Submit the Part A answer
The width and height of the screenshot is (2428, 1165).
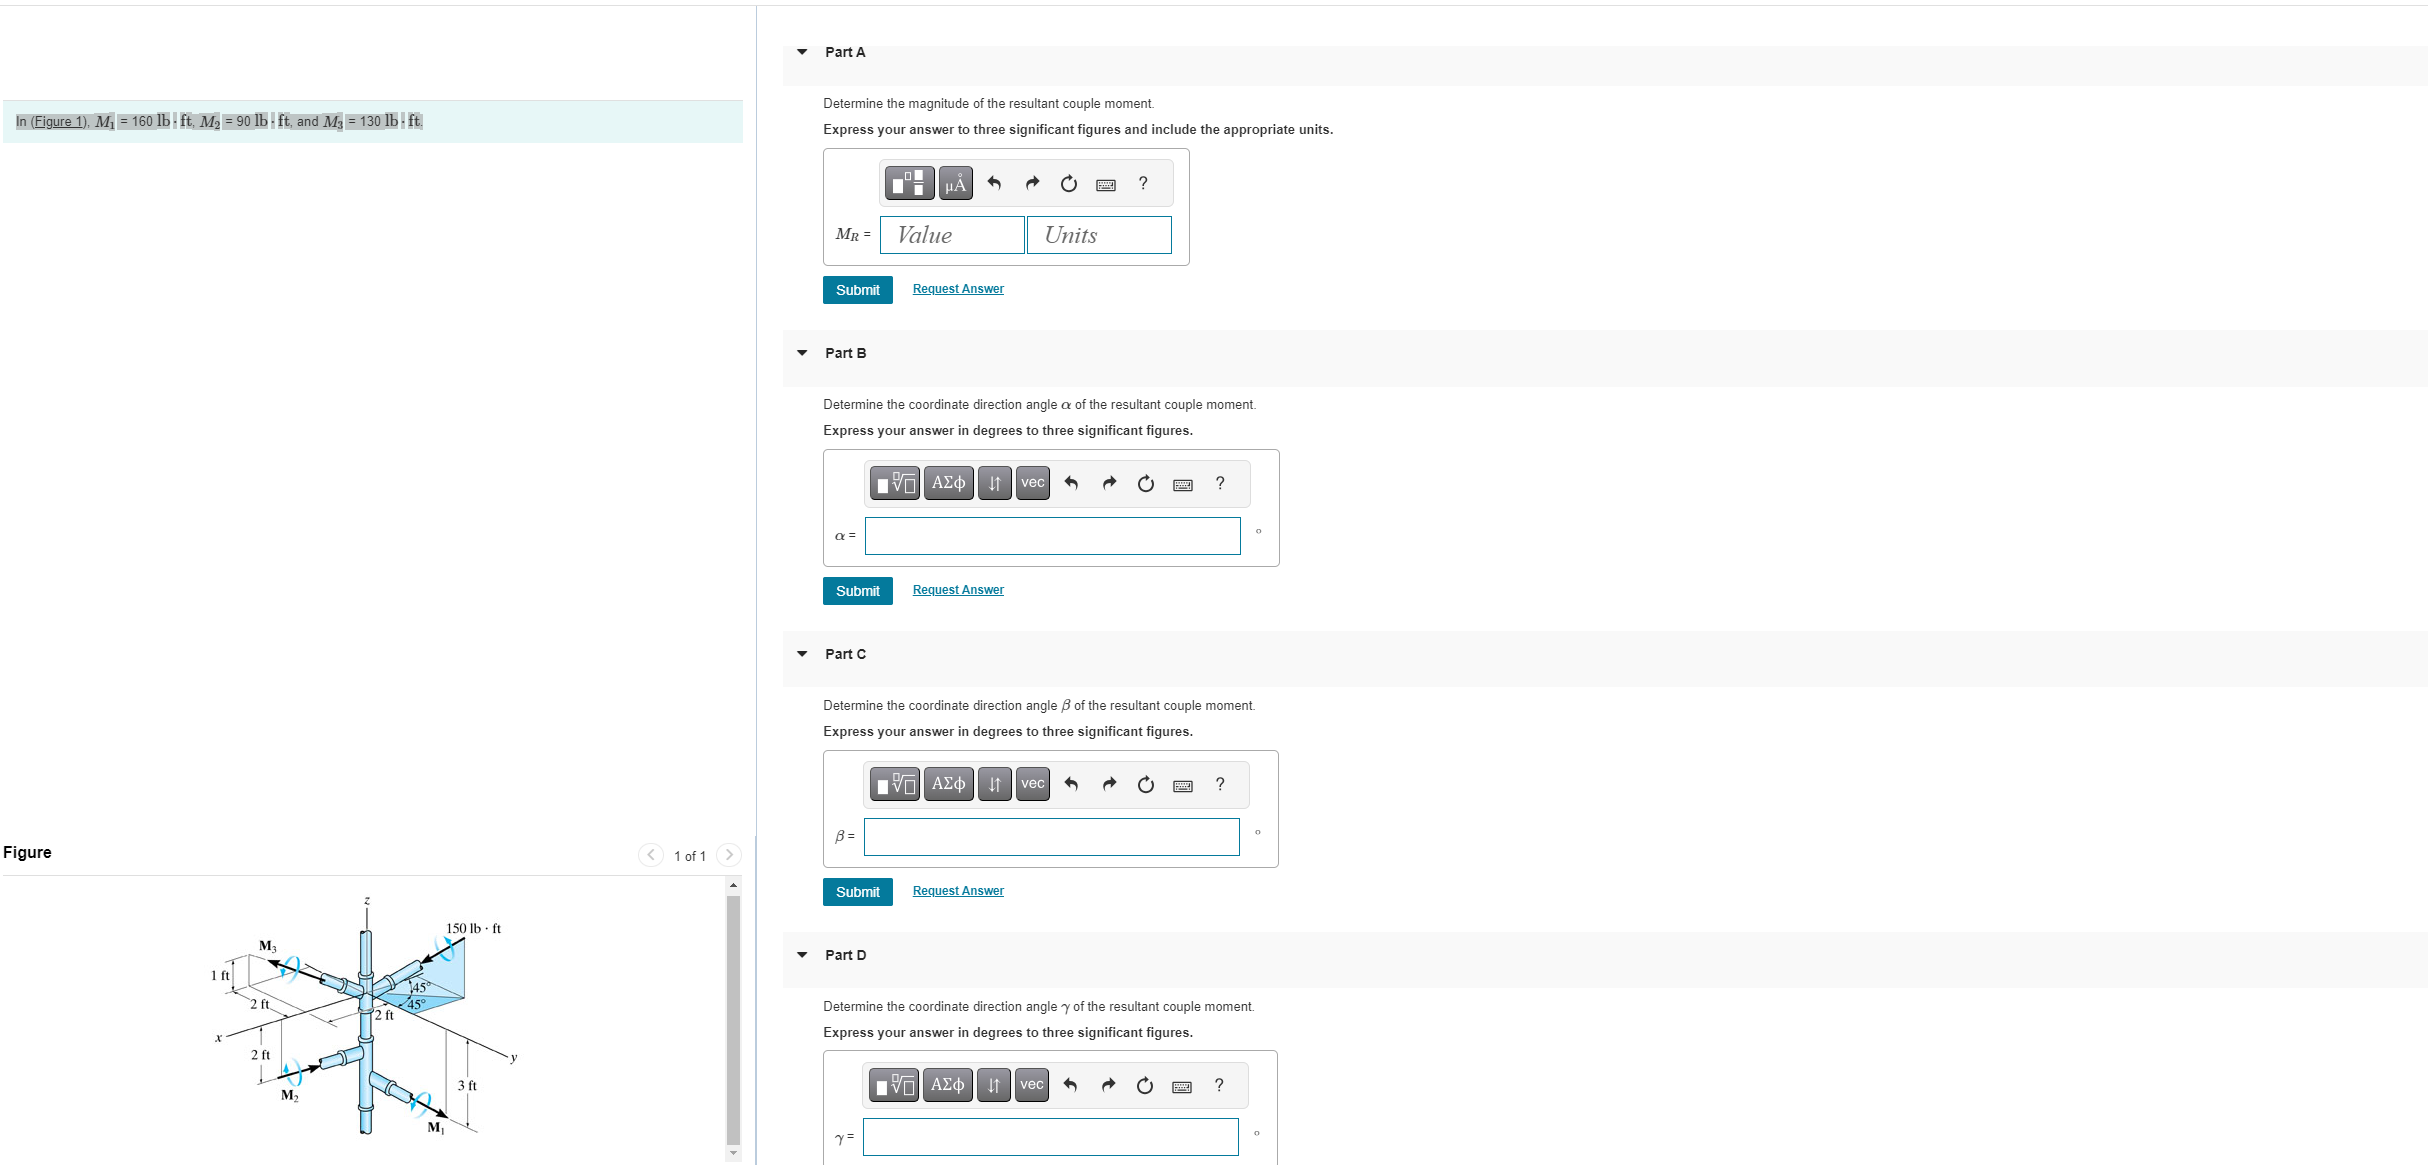point(857,290)
